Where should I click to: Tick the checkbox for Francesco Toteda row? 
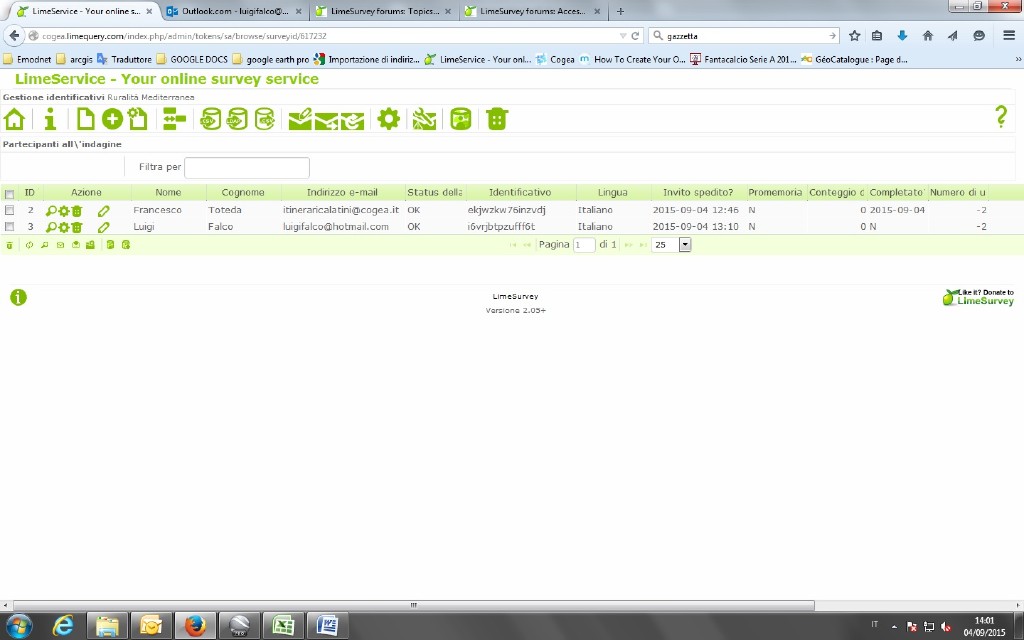coord(9,211)
